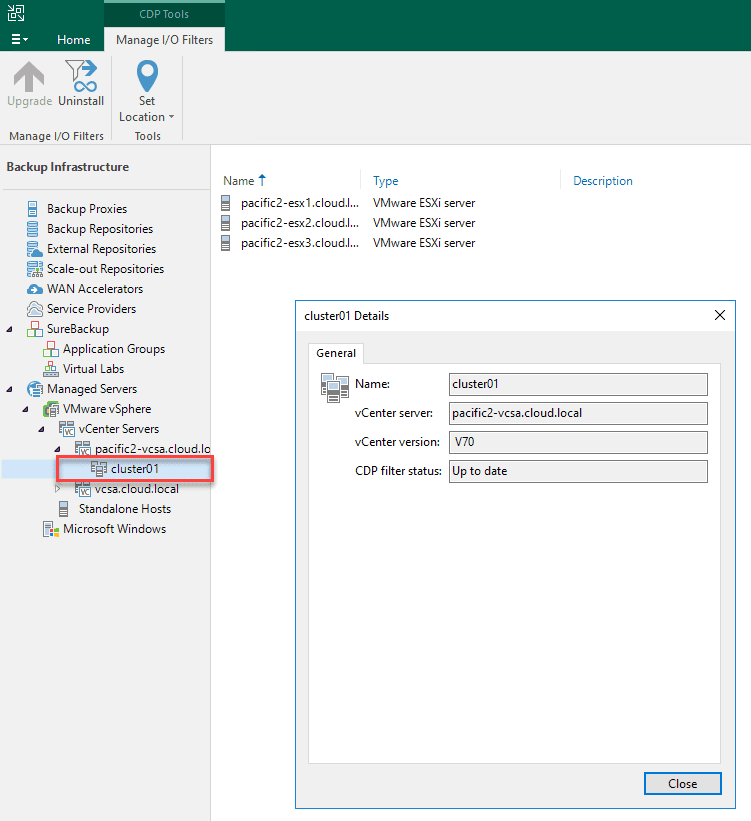Select Backup Proxies in the tree
The height and width of the screenshot is (821, 751).
87,209
